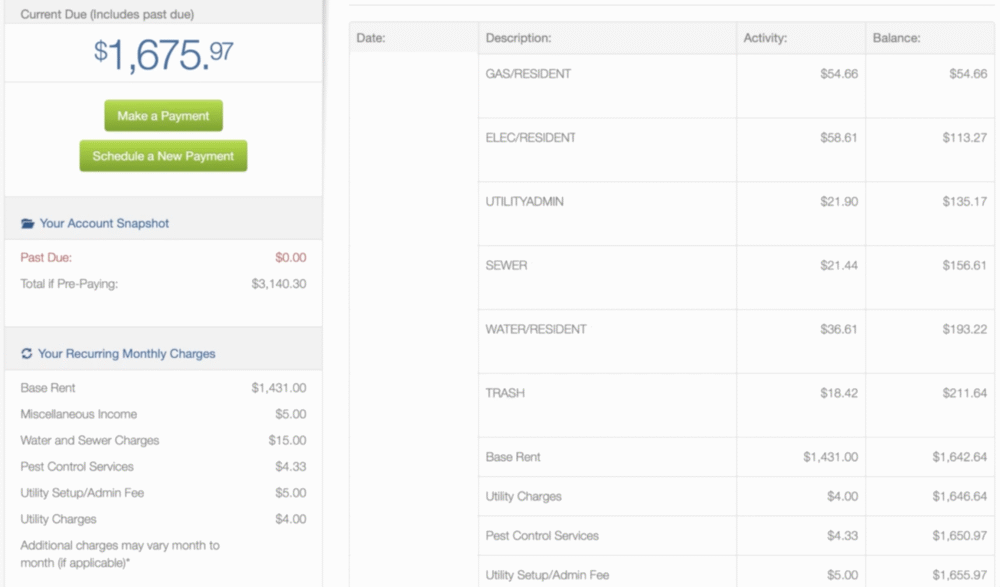Click the folder icon beside Your Account Snapshot
The width and height of the screenshot is (1000, 587).
27,224
